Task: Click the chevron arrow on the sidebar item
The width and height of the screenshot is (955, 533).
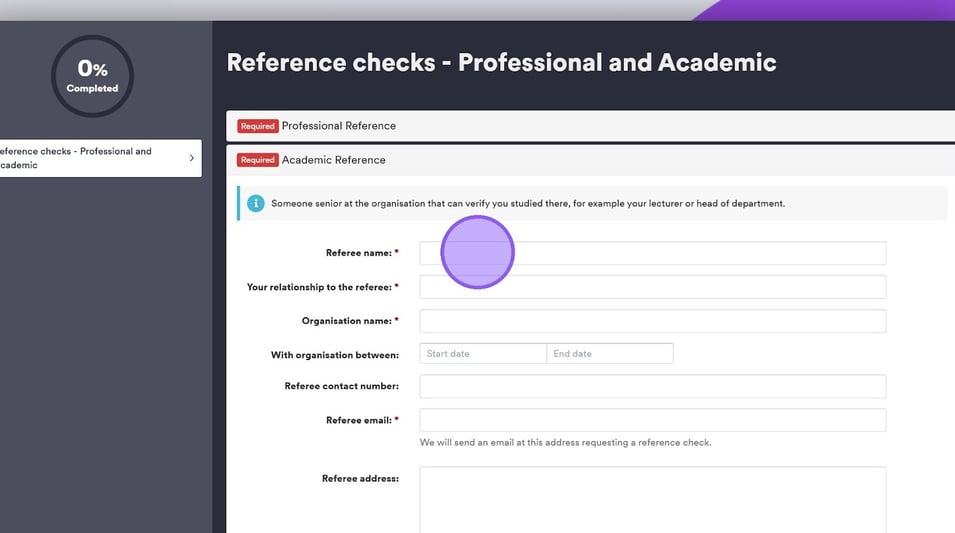Action: pyautogui.click(x=191, y=158)
